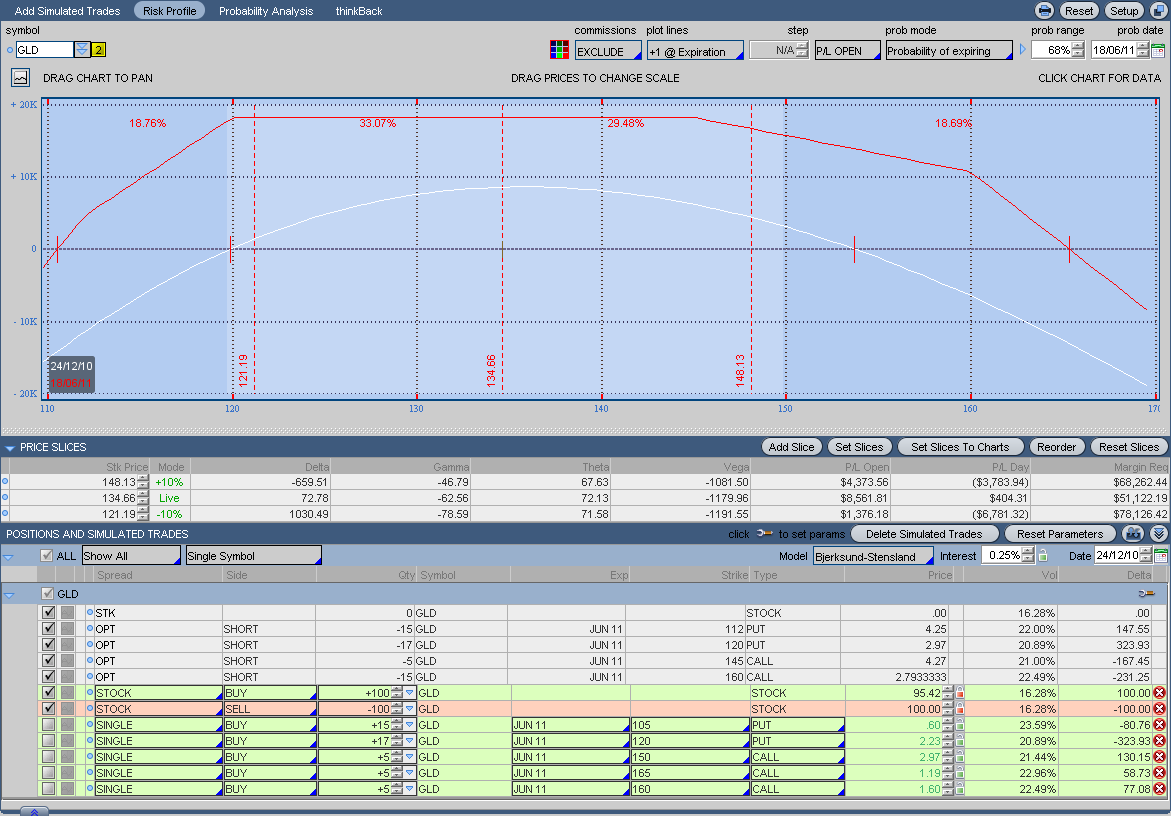Click the binoculars icon by Reset Parameters
This screenshot has height=816, width=1171.
[x=1133, y=534]
